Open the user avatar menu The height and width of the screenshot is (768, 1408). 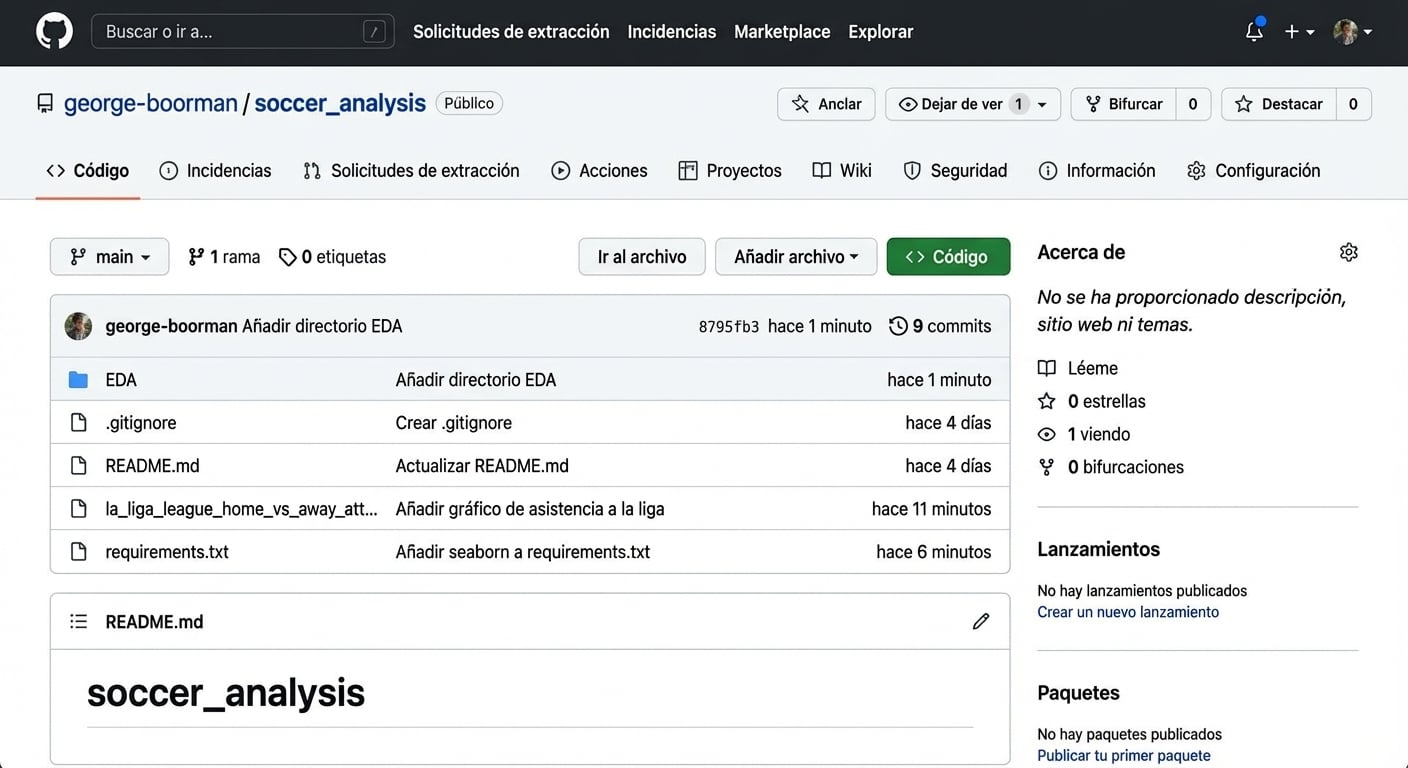[x=1352, y=32]
